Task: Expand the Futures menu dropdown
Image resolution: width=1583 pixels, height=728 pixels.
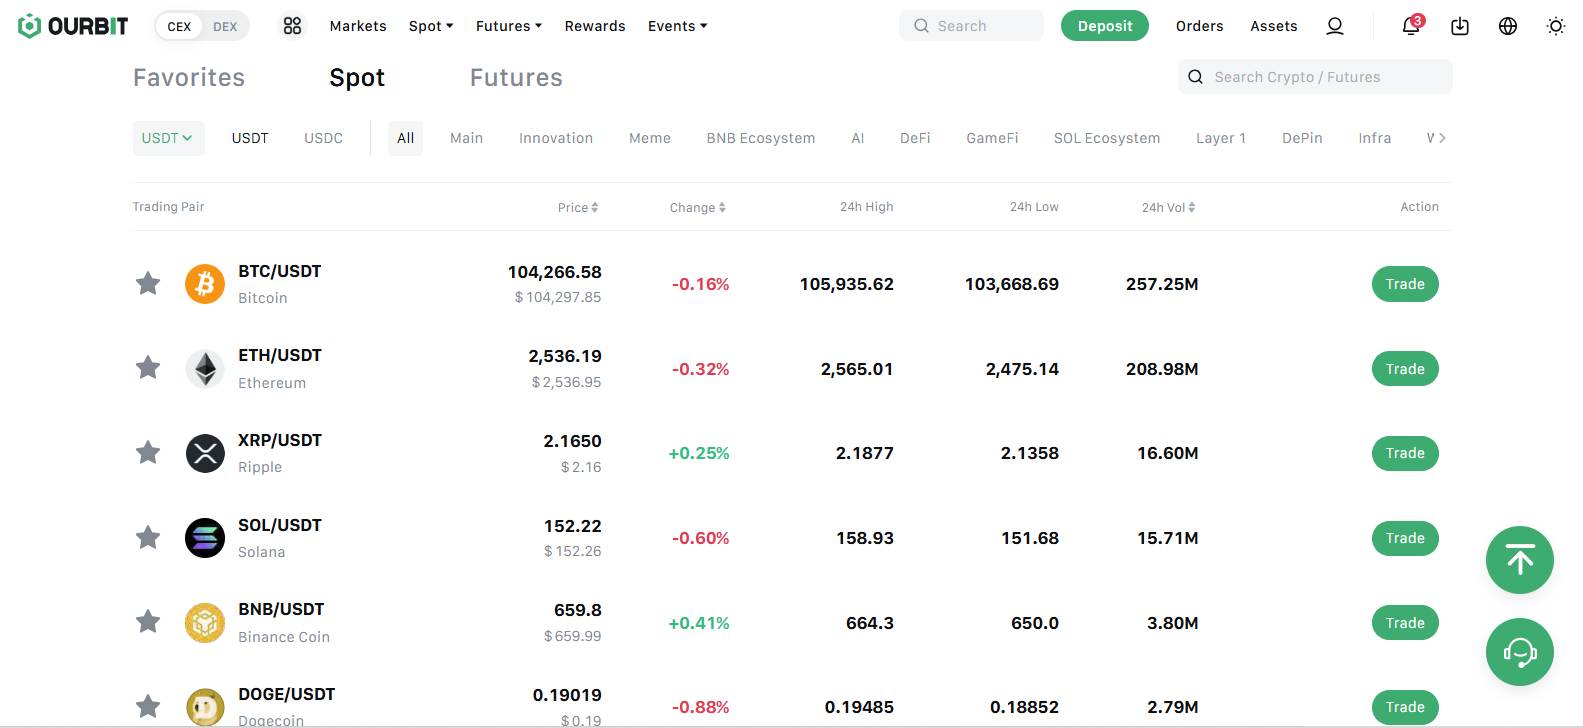Action: (x=509, y=26)
